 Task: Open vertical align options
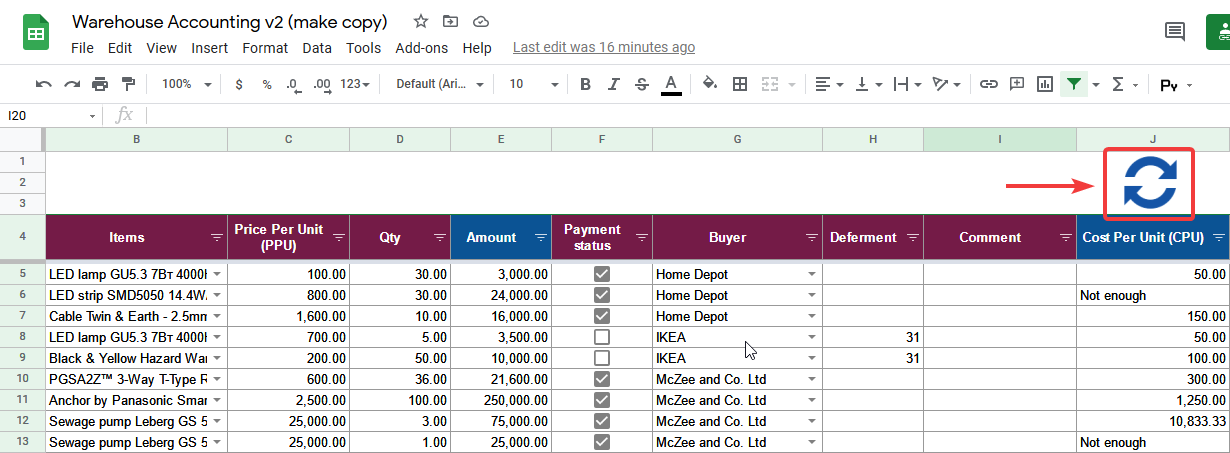click(x=868, y=84)
